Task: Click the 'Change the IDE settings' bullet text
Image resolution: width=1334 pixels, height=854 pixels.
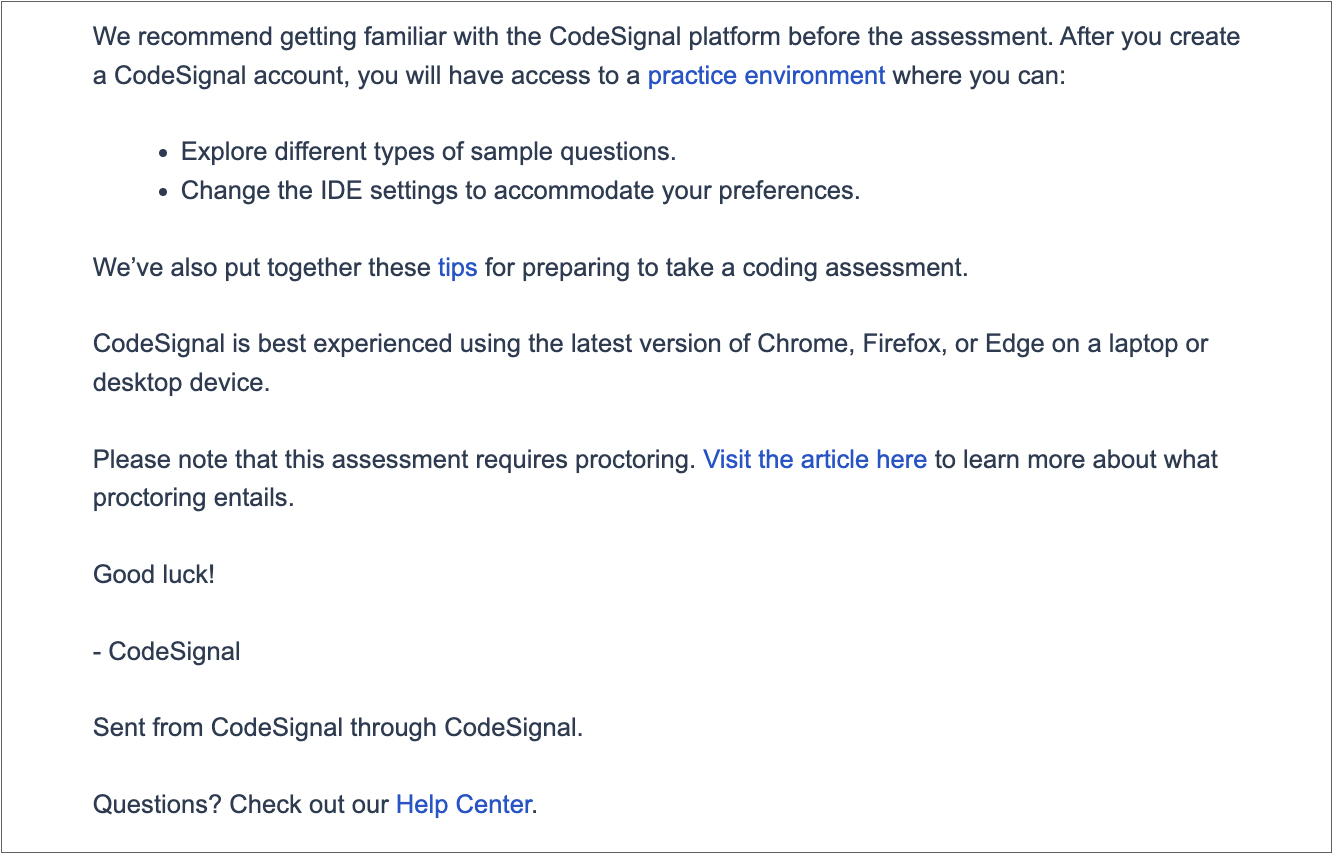Action: 520,191
